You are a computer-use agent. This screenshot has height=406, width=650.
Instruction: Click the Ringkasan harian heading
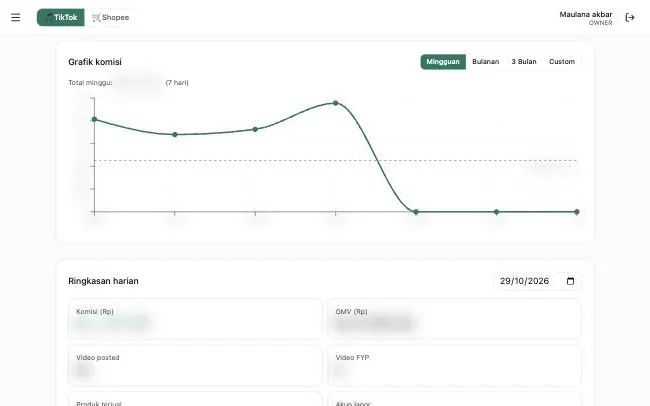pyautogui.click(x=103, y=281)
